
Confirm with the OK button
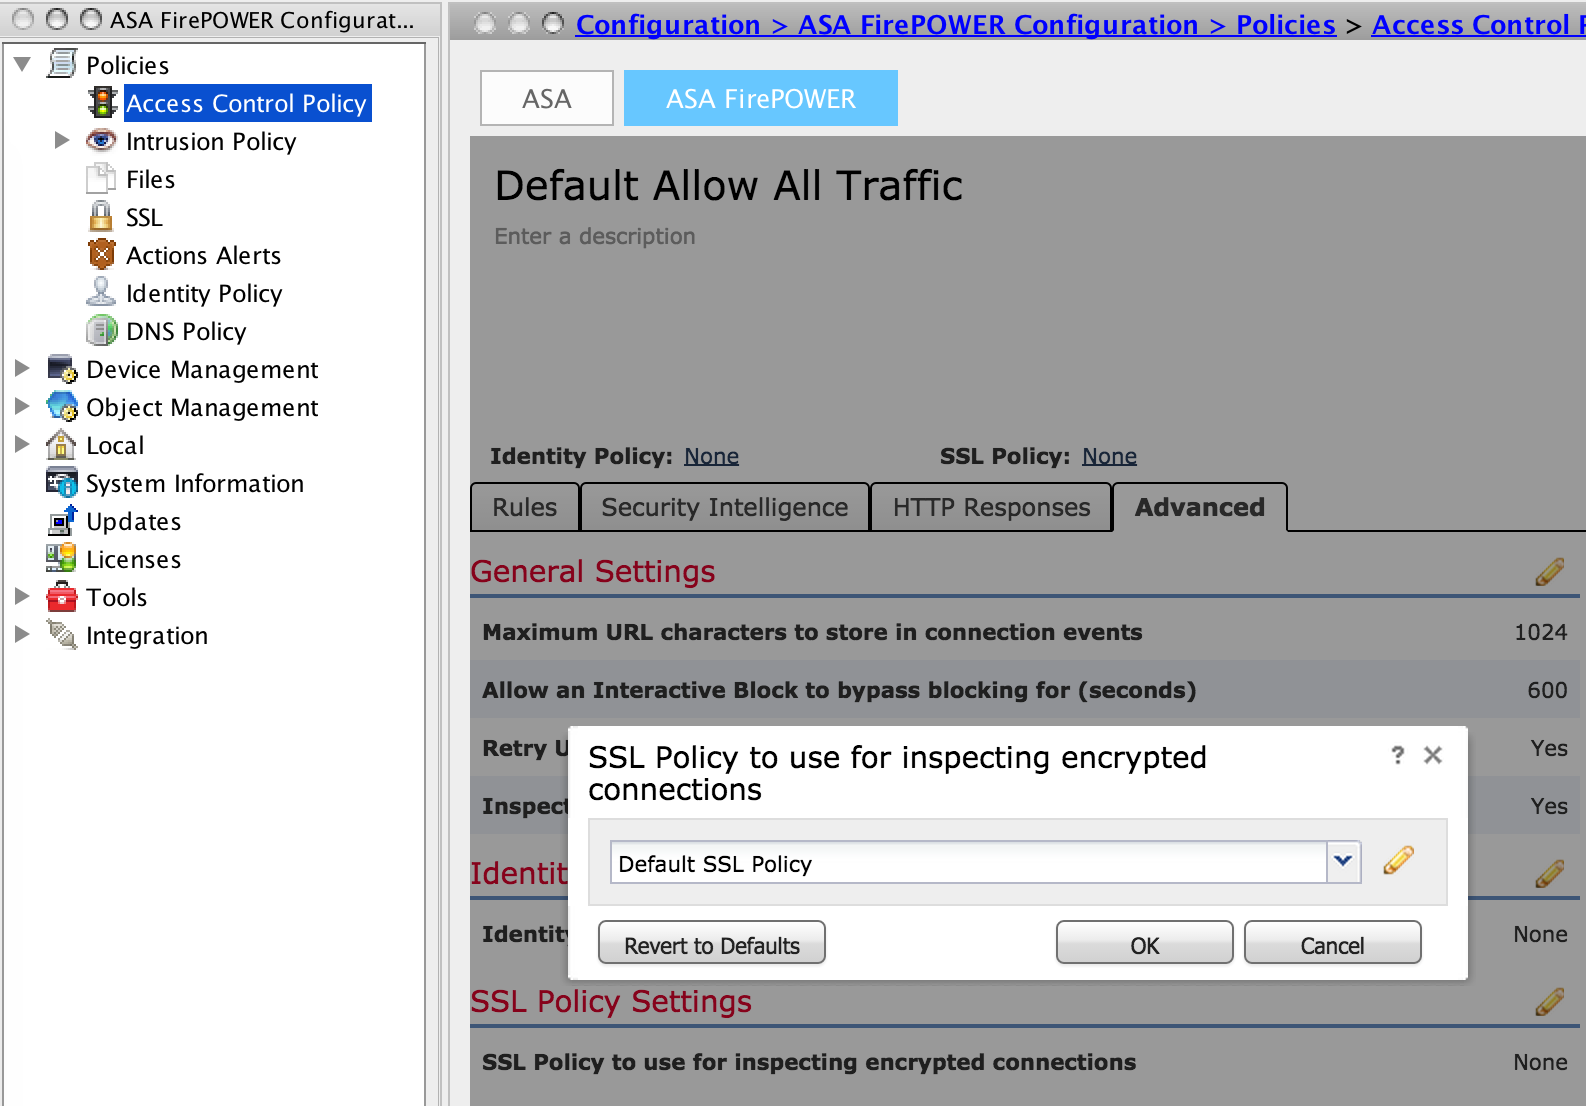pos(1145,943)
